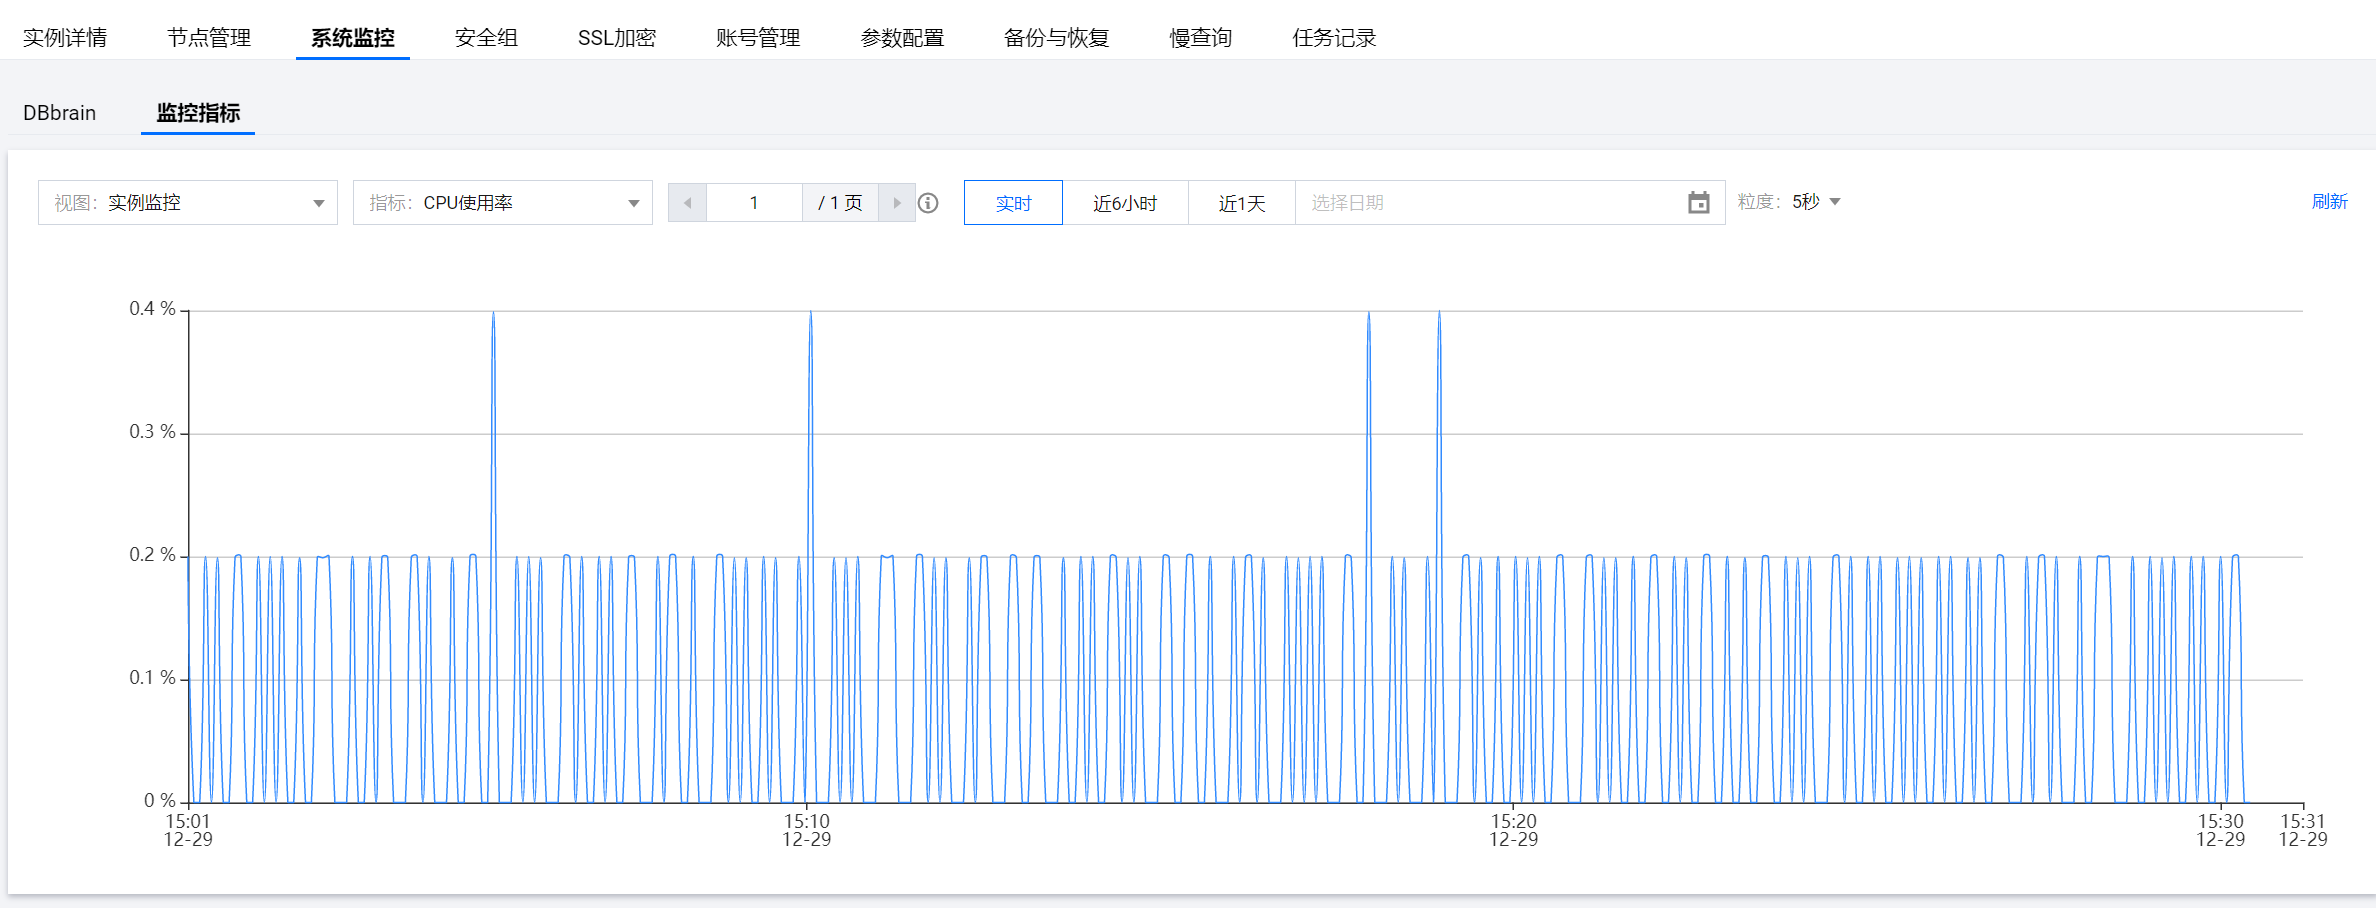
Task: Select the 实时 time range button
Action: click(1013, 203)
